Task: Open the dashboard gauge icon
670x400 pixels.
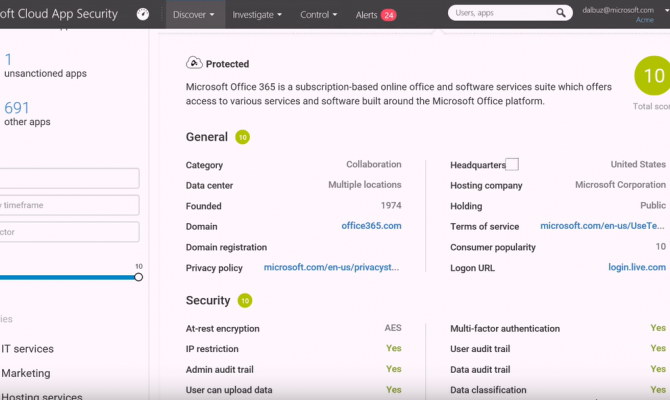Action: pyautogui.click(x=143, y=15)
